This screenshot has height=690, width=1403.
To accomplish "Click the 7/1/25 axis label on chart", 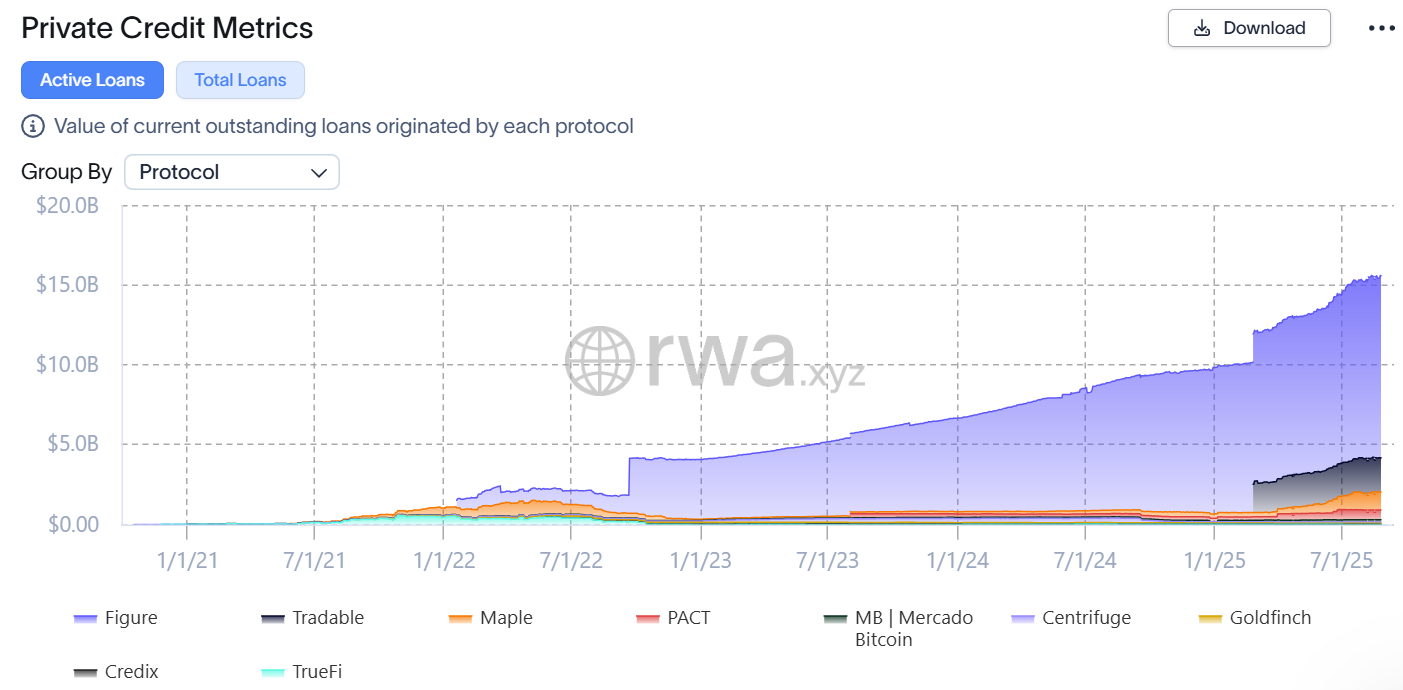I will coord(1340,560).
